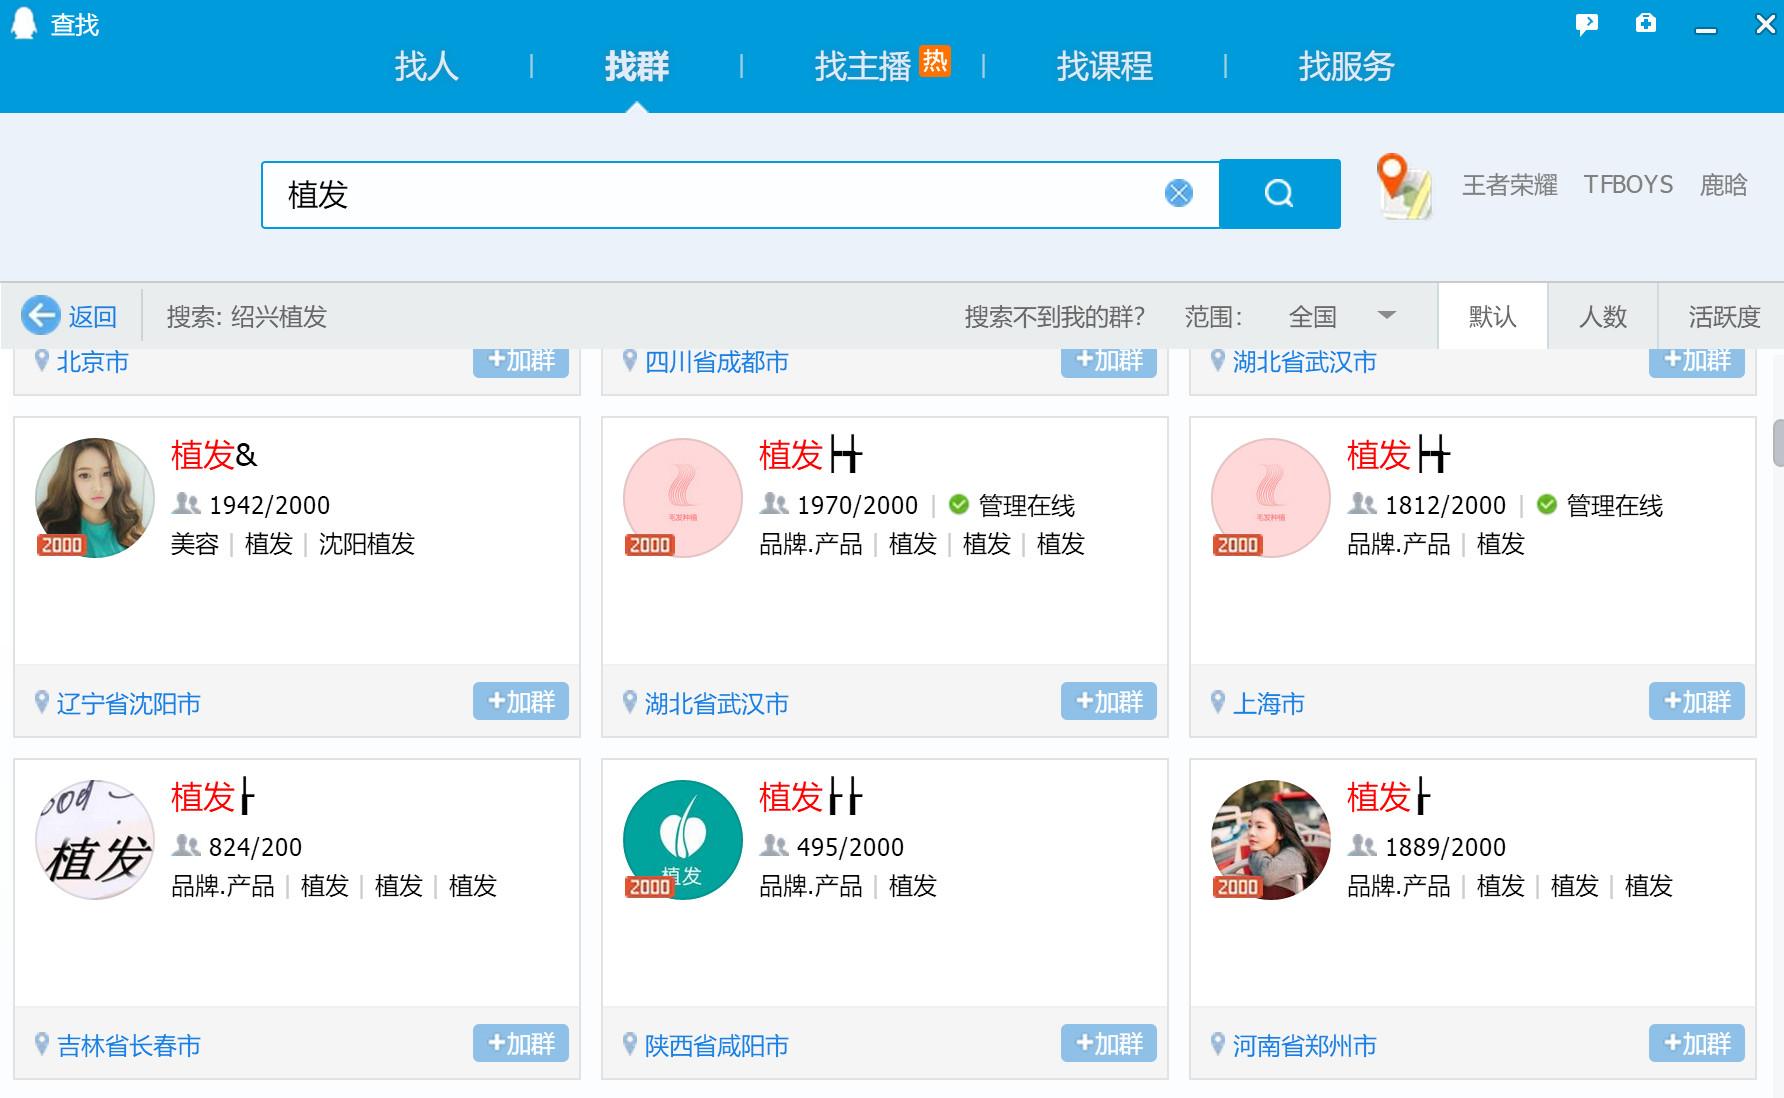Open the teal leaf 植发 group avatar
The height and width of the screenshot is (1098, 1784).
tap(682, 840)
